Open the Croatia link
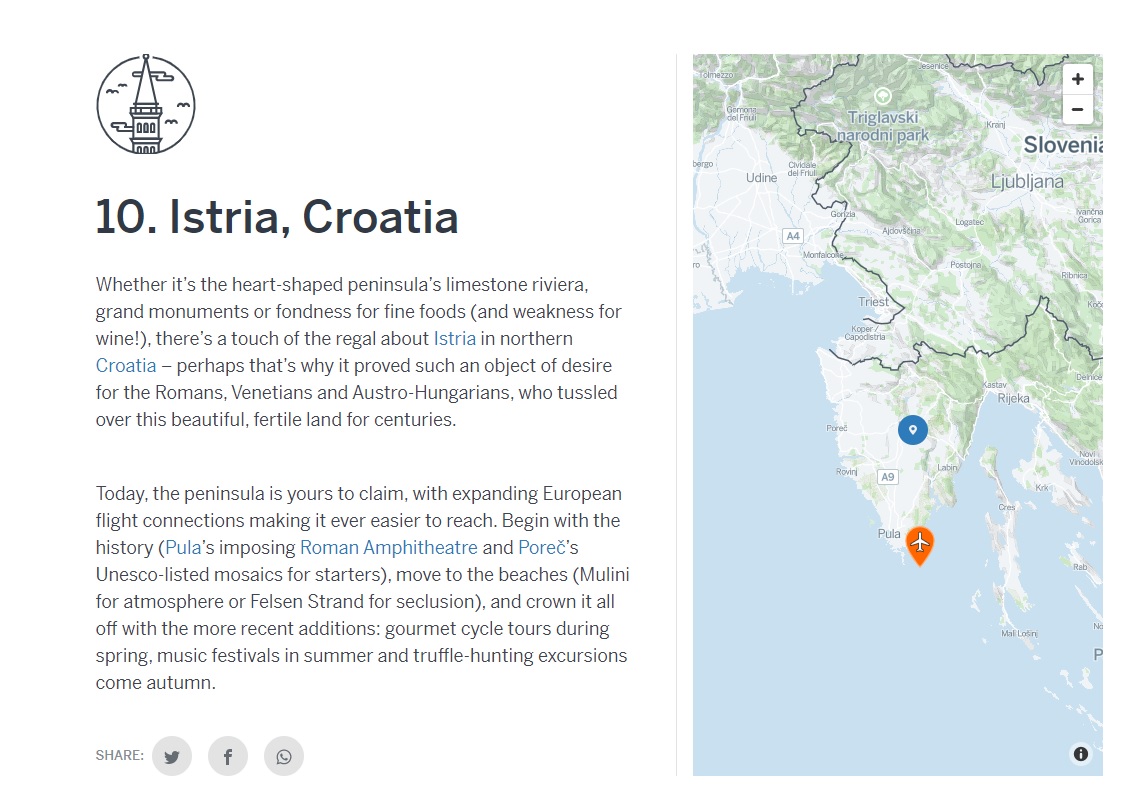Image resolution: width=1132 pixels, height=804 pixels. click(x=126, y=365)
